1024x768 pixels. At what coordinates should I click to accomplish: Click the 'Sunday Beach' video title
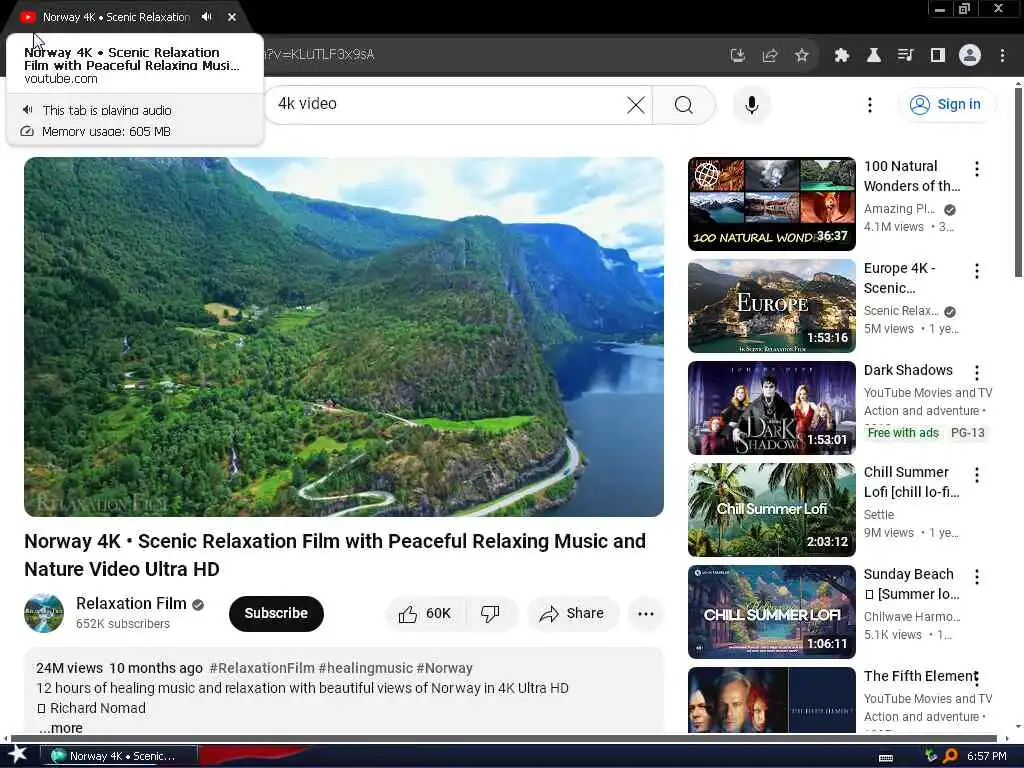912,583
